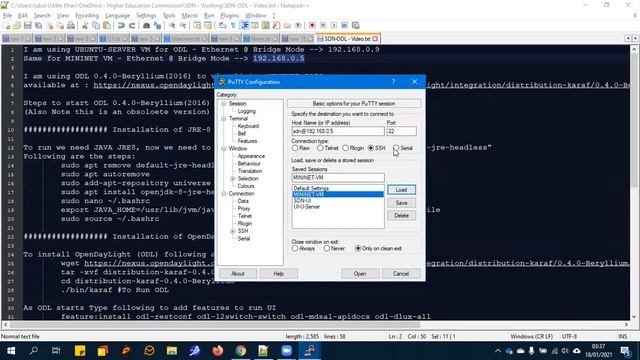Click the Save toolbar icon in Notepad++

click(x=27, y=25)
